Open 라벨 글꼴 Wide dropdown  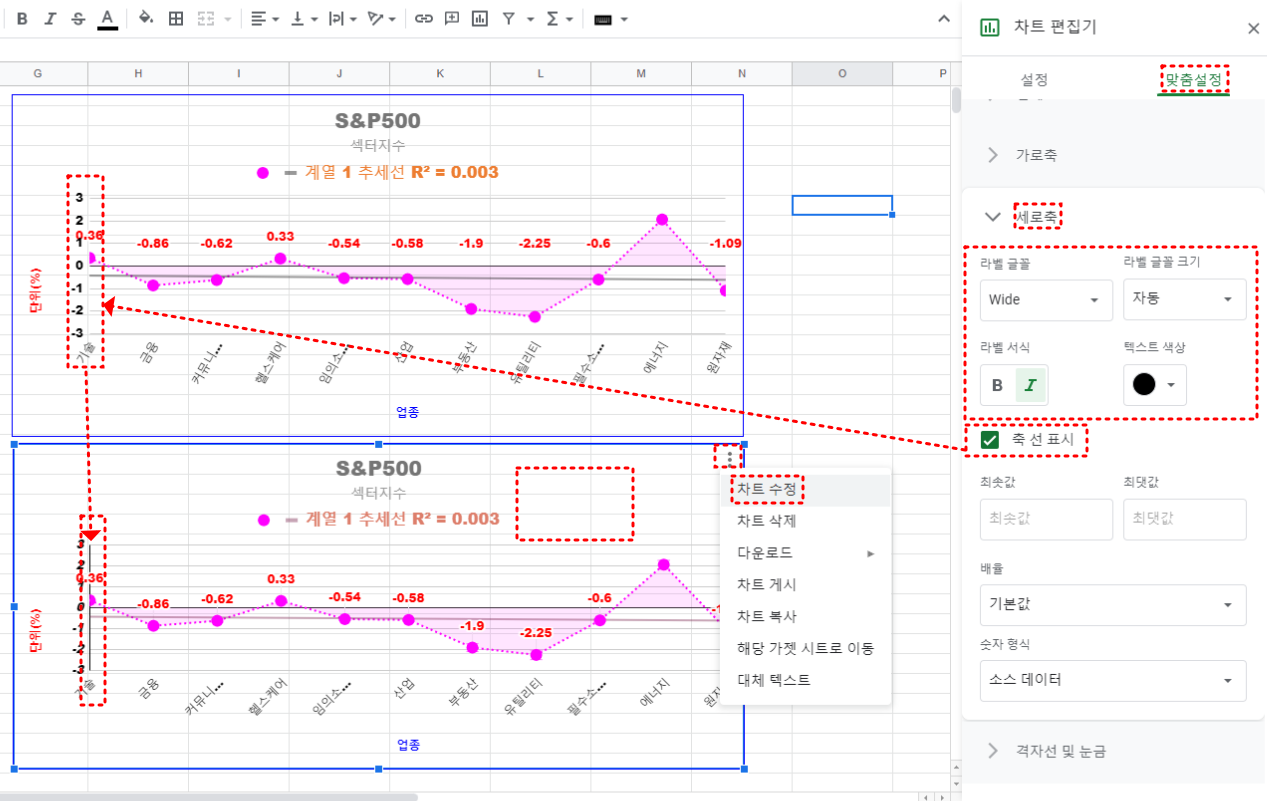1046,300
